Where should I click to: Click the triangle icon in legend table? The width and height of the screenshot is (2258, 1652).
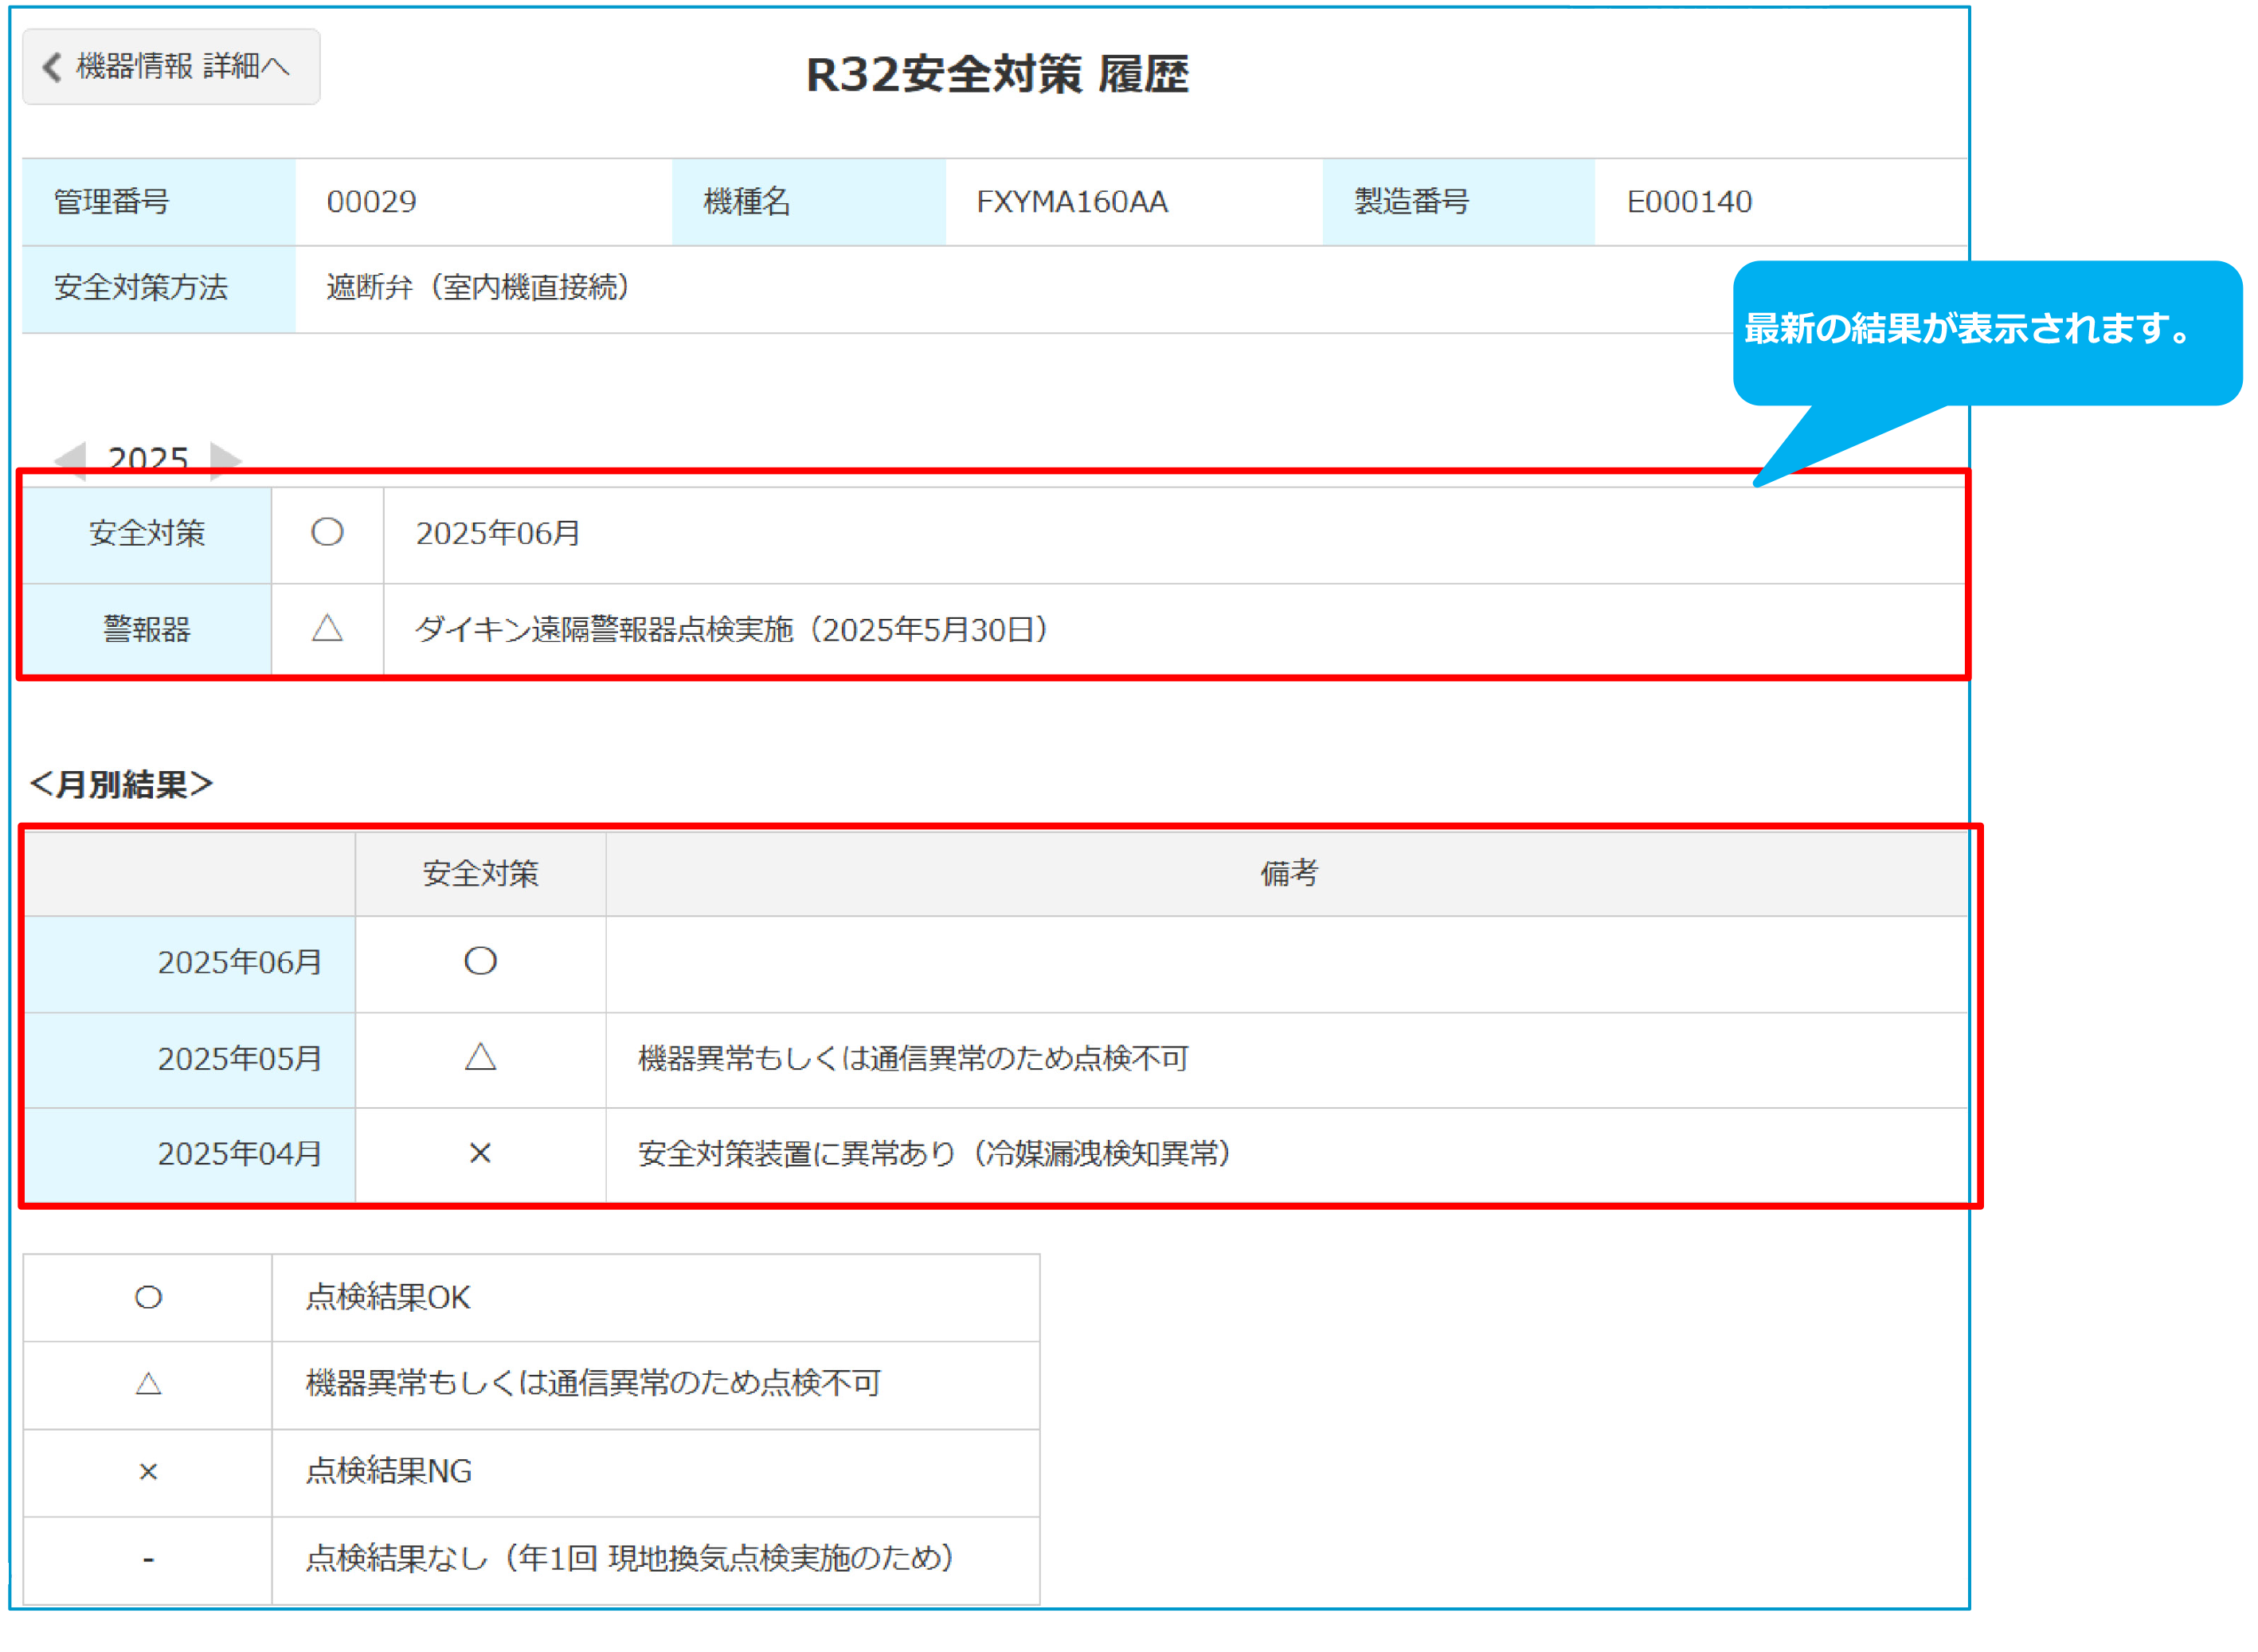[x=148, y=1385]
